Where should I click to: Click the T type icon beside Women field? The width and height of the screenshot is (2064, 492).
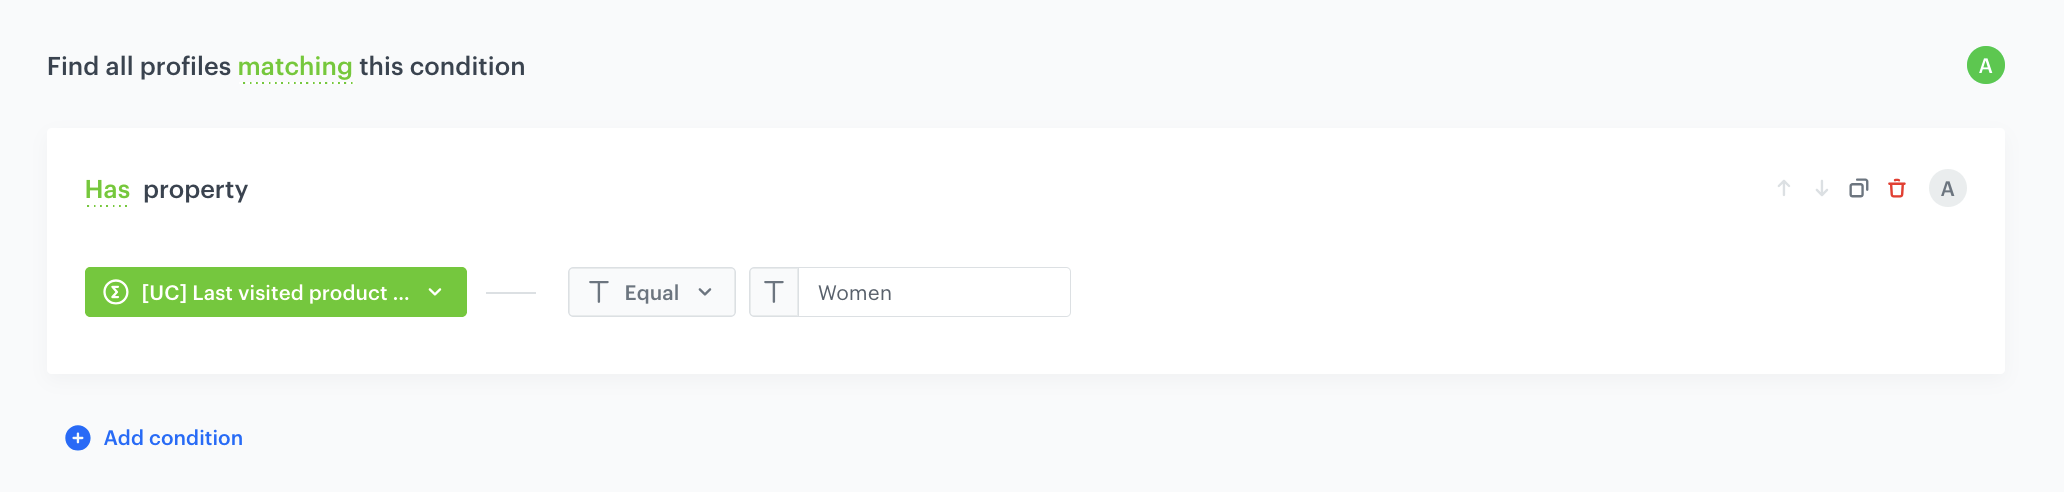tap(774, 292)
